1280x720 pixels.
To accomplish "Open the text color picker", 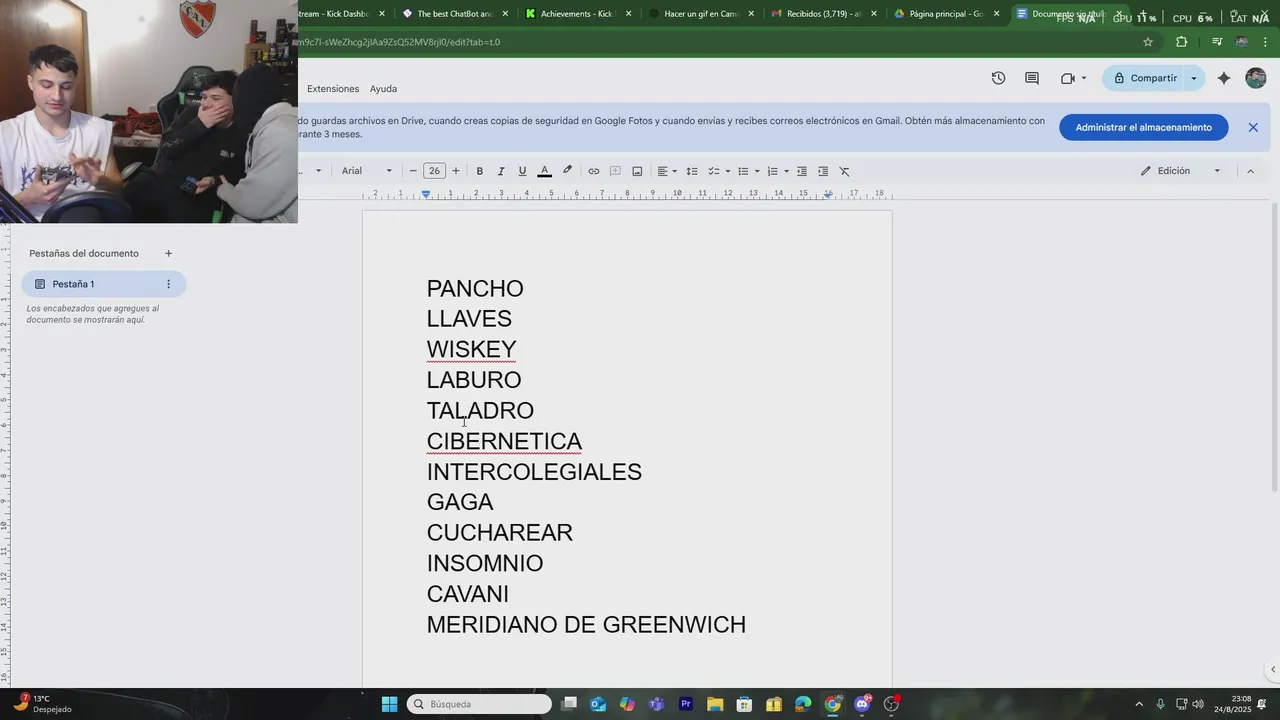I will pyautogui.click(x=544, y=171).
